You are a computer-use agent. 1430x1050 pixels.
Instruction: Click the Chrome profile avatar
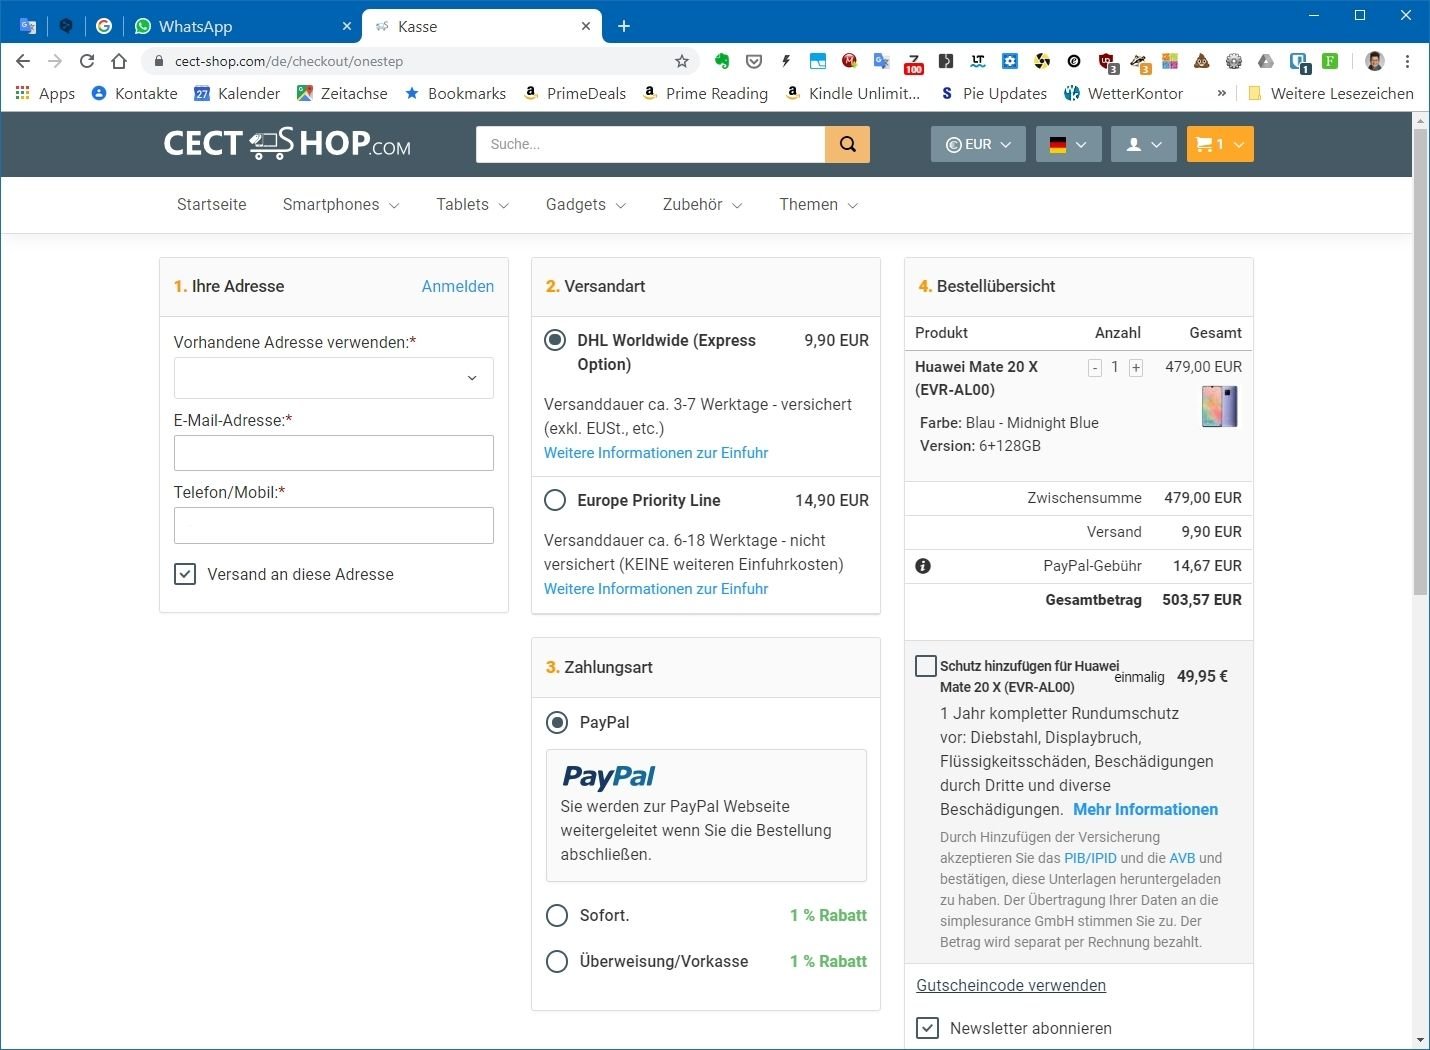coord(1375,61)
